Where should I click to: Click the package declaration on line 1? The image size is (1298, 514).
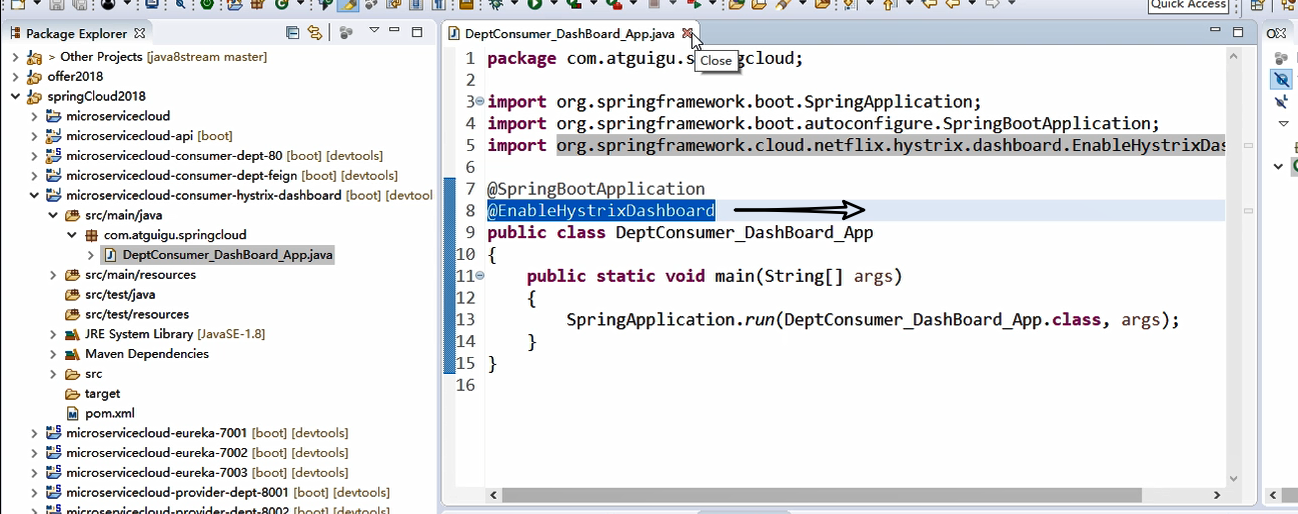(645, 58)
